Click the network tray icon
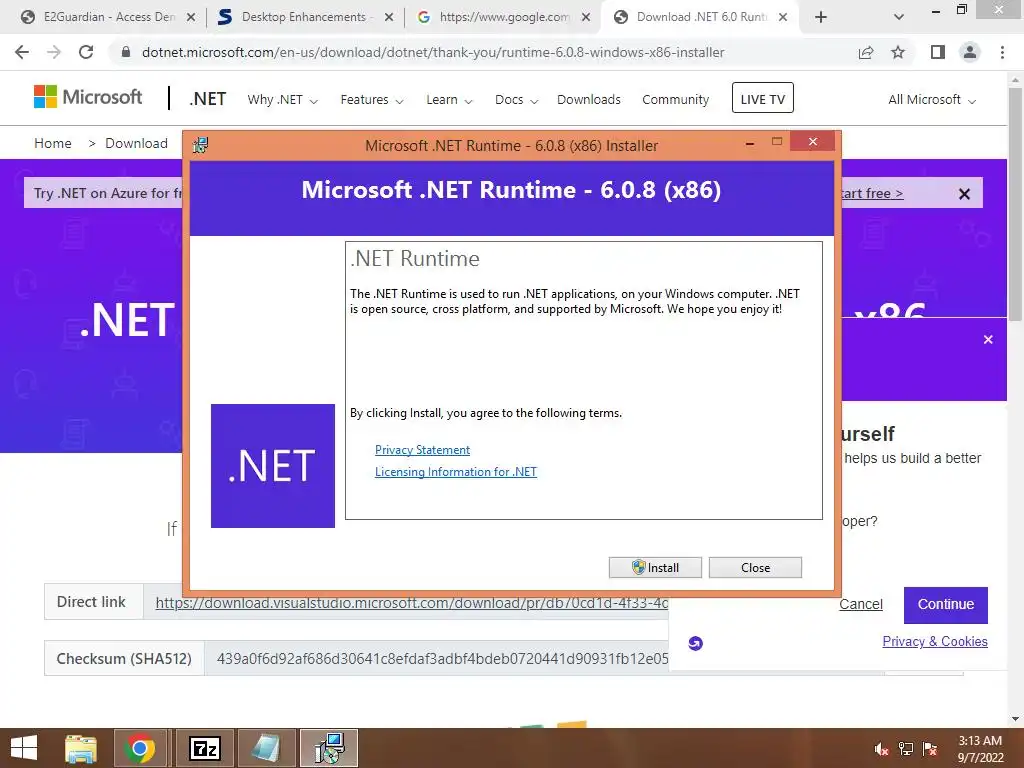 point(906,749)
